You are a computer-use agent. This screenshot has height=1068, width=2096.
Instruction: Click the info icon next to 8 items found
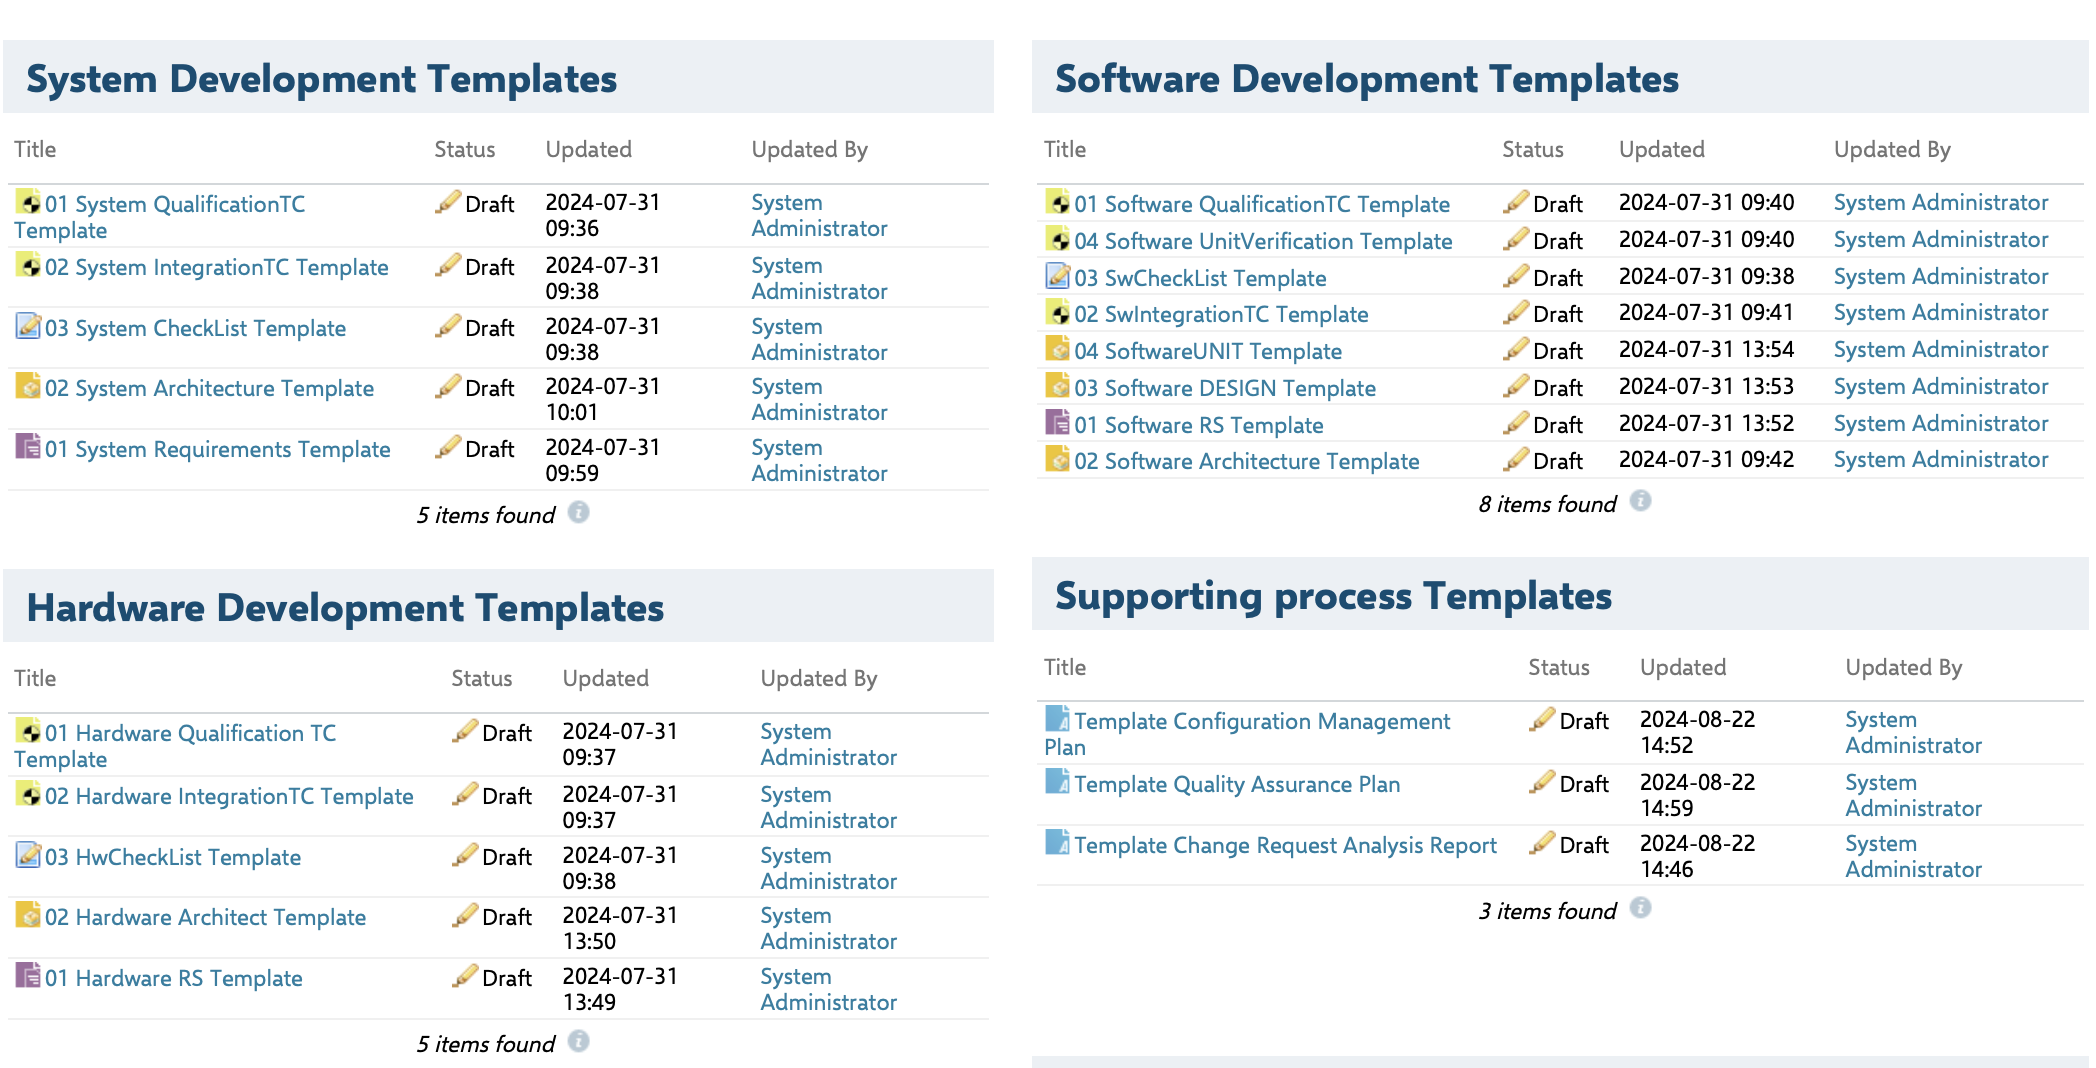[x=1641, y=501]
